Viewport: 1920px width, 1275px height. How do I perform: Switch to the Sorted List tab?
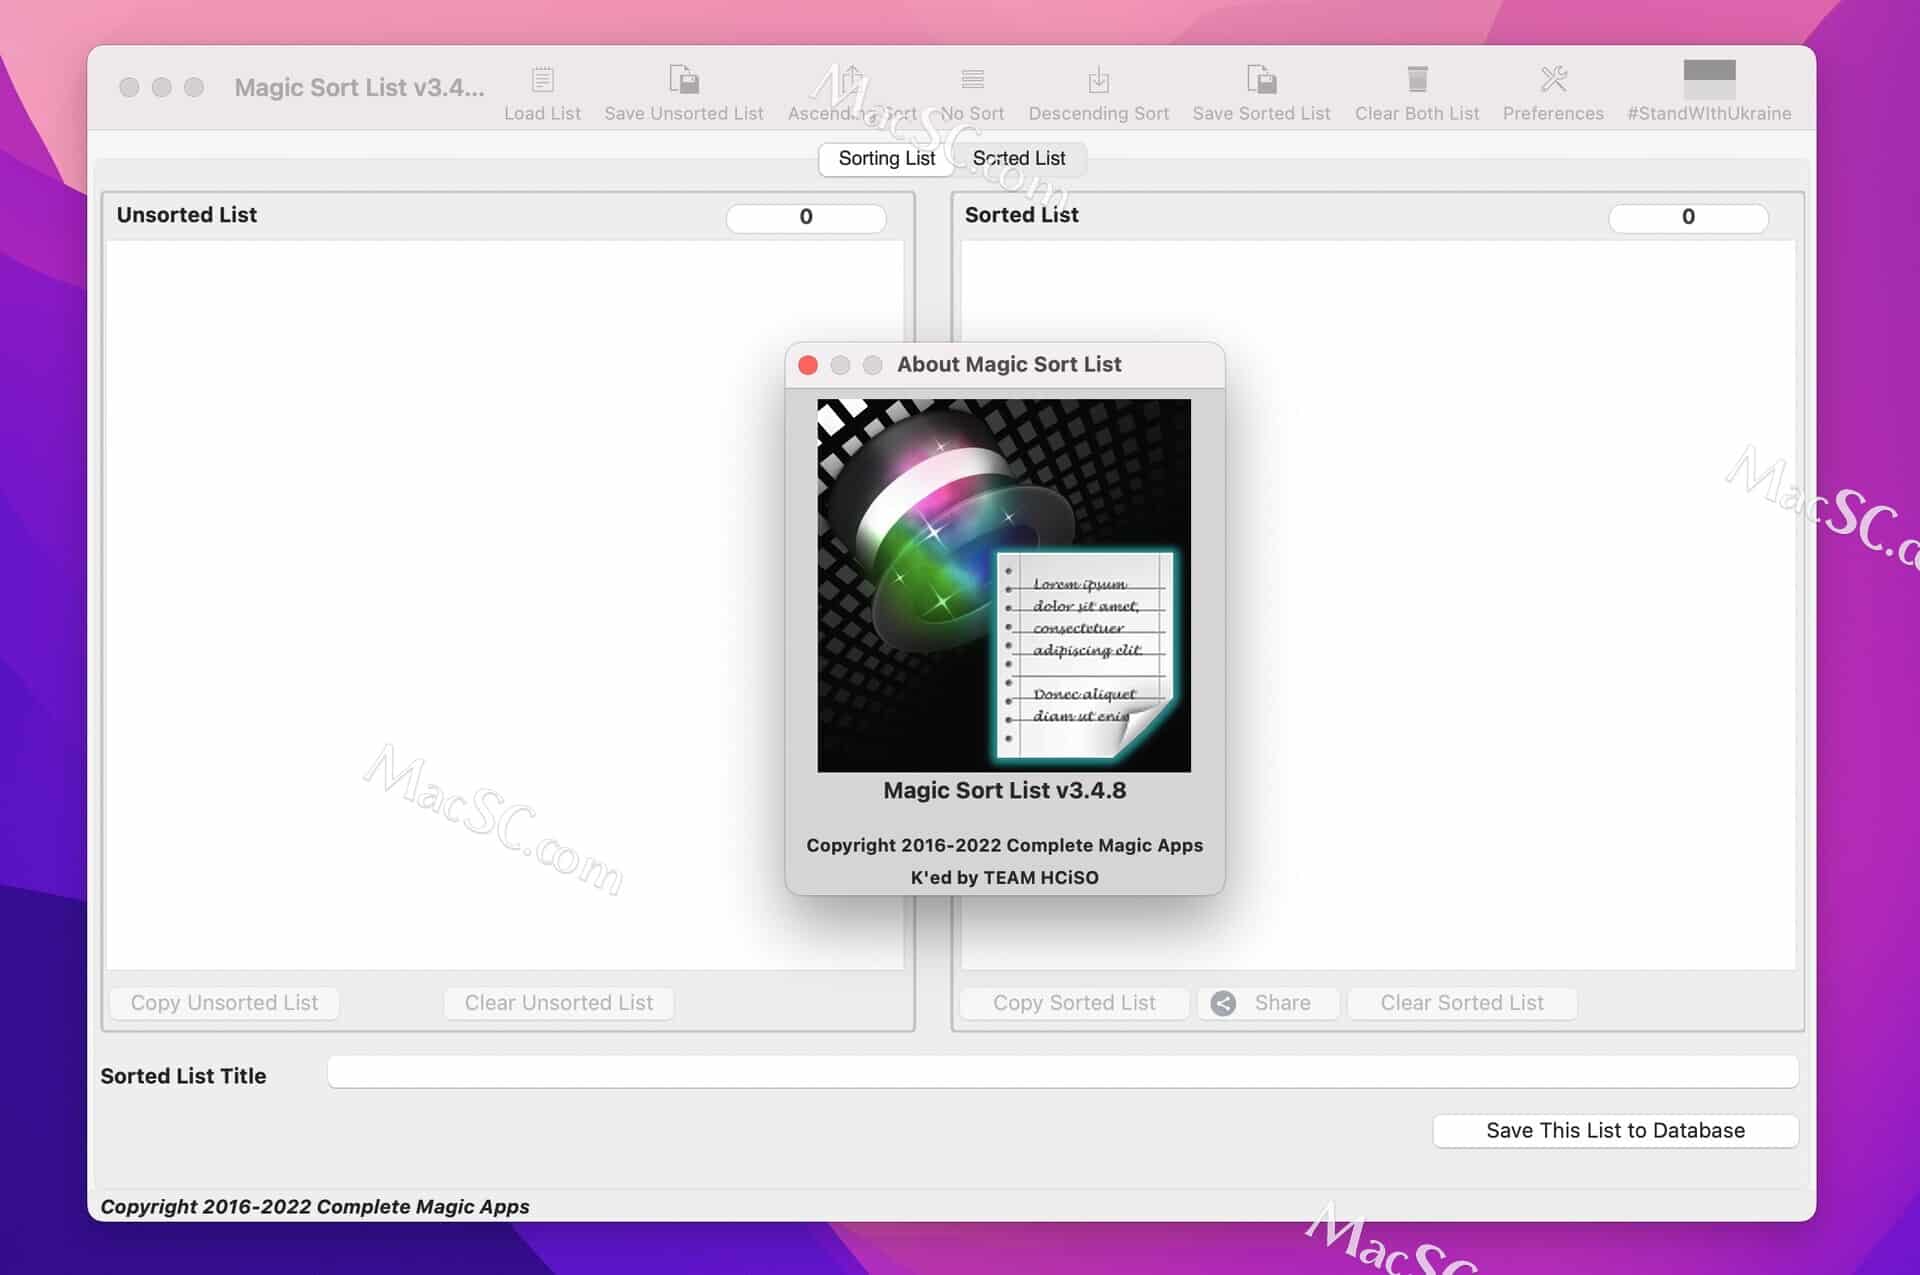pos(1019,158)
